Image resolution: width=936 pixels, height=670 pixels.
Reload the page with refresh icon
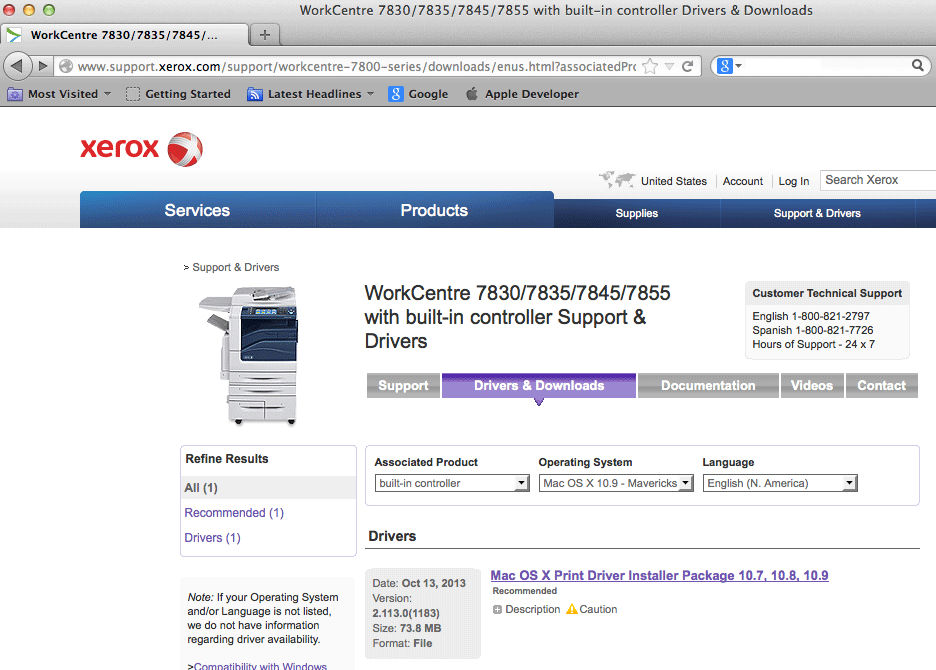[x=688, y=66]
